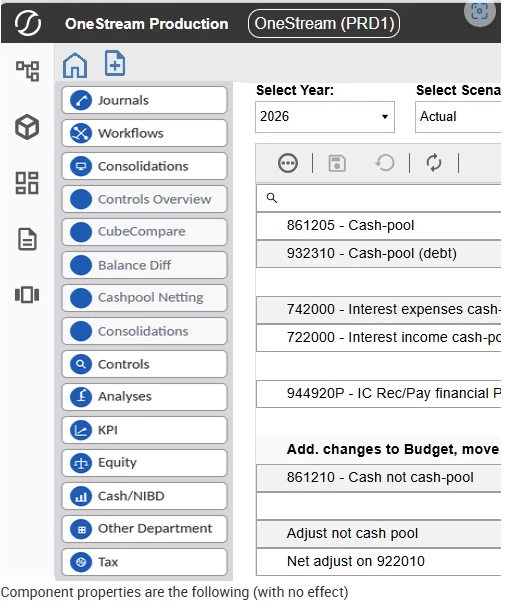Open the Select Scenario Actual dropdown
The width and height of the screenshot is (510, 608).
tap(458, 117)
